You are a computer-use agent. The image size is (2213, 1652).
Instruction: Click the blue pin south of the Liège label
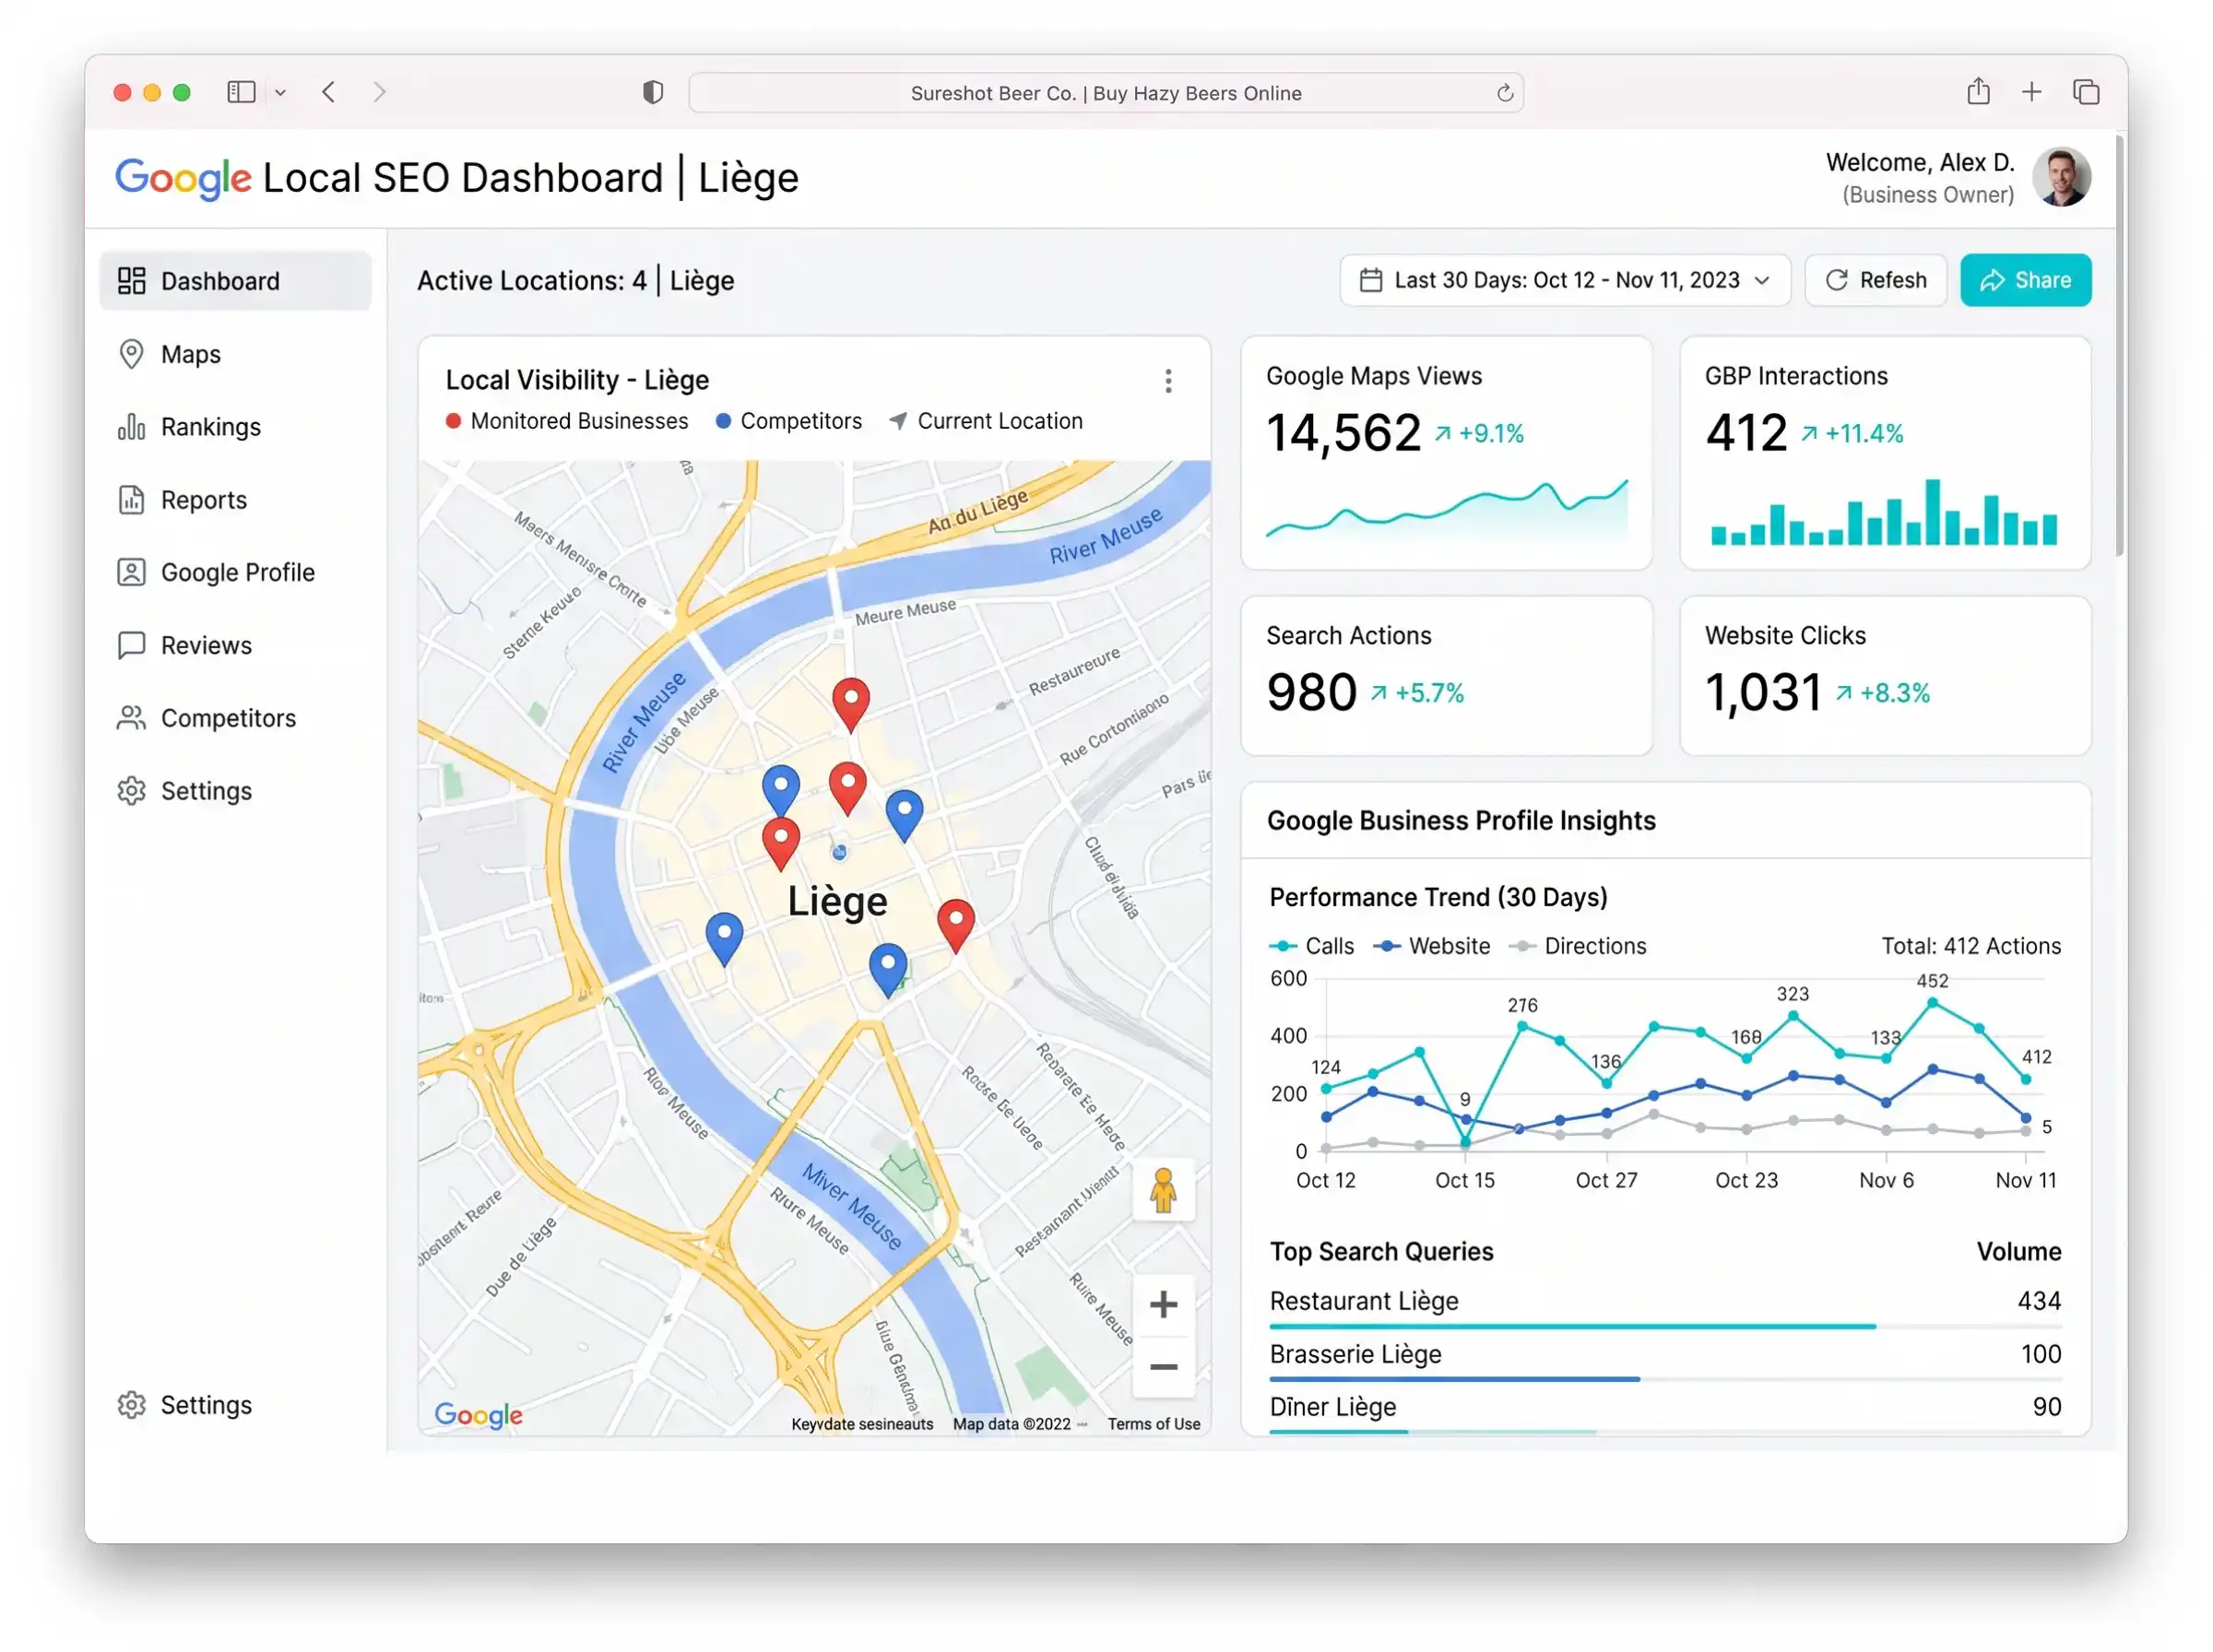click(x=887, y=970)
